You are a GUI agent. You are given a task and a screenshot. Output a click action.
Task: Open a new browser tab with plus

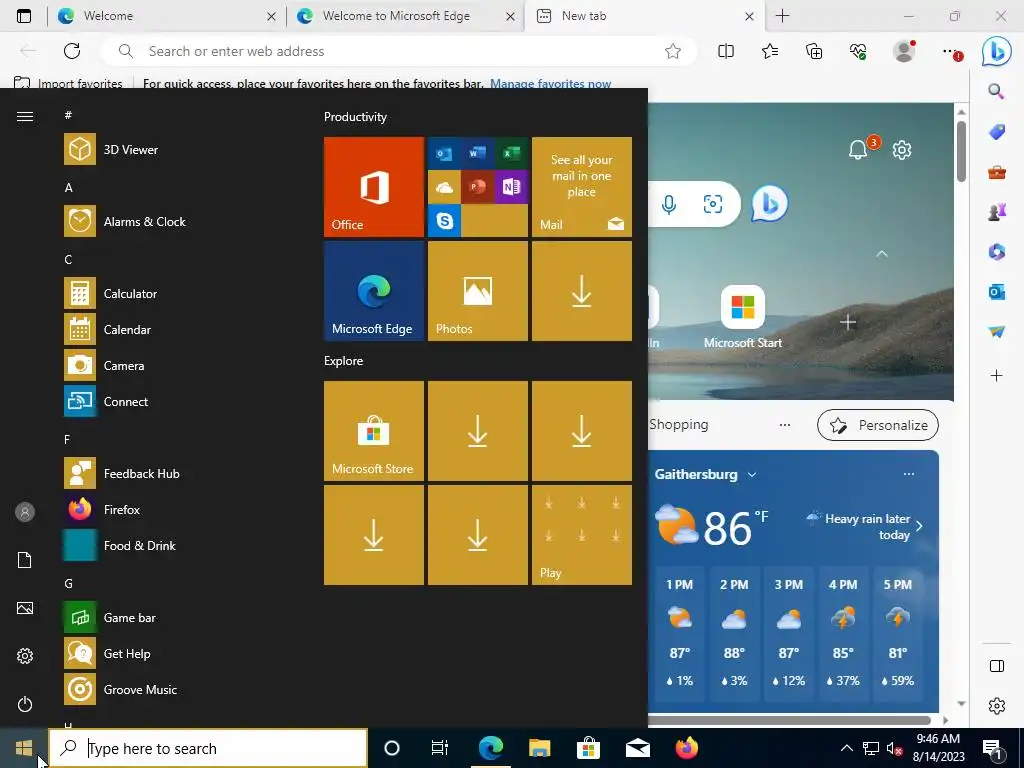(x=782, y=16)
